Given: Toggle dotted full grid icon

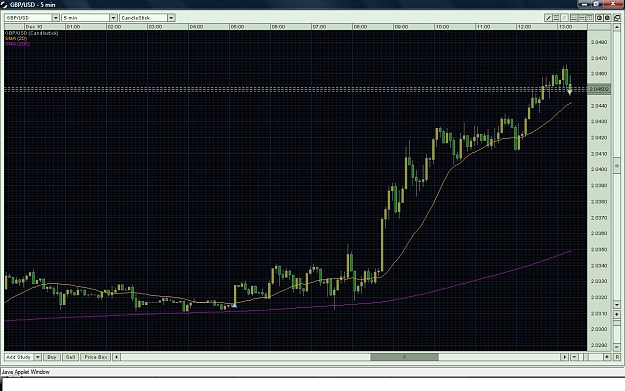Looking at the screenshot, I should click(x=590, y=18).
